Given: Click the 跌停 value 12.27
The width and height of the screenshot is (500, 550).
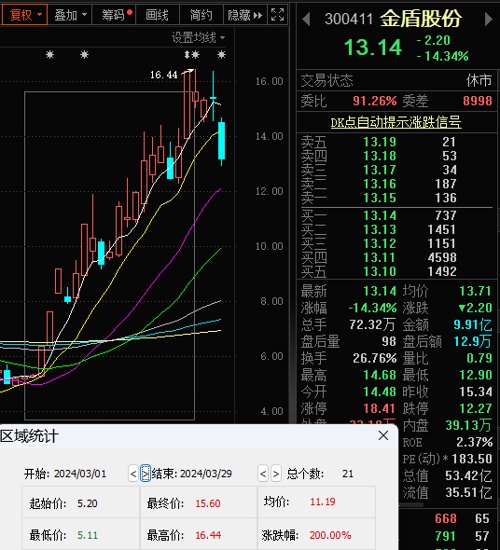Looking at the screenshot, I should click(x=476, y=408).
